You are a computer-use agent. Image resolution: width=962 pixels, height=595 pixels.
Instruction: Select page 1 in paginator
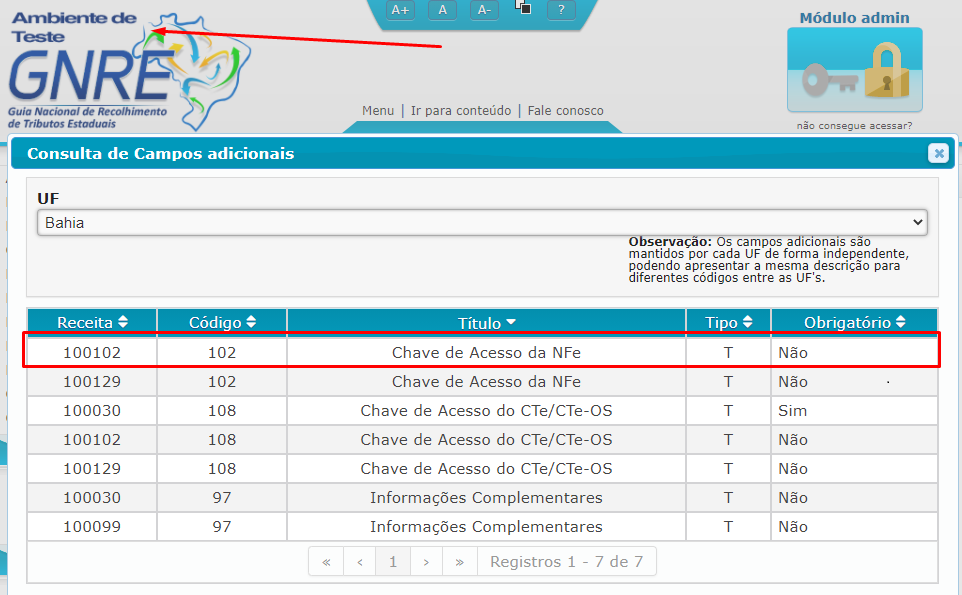click(393, 562)
